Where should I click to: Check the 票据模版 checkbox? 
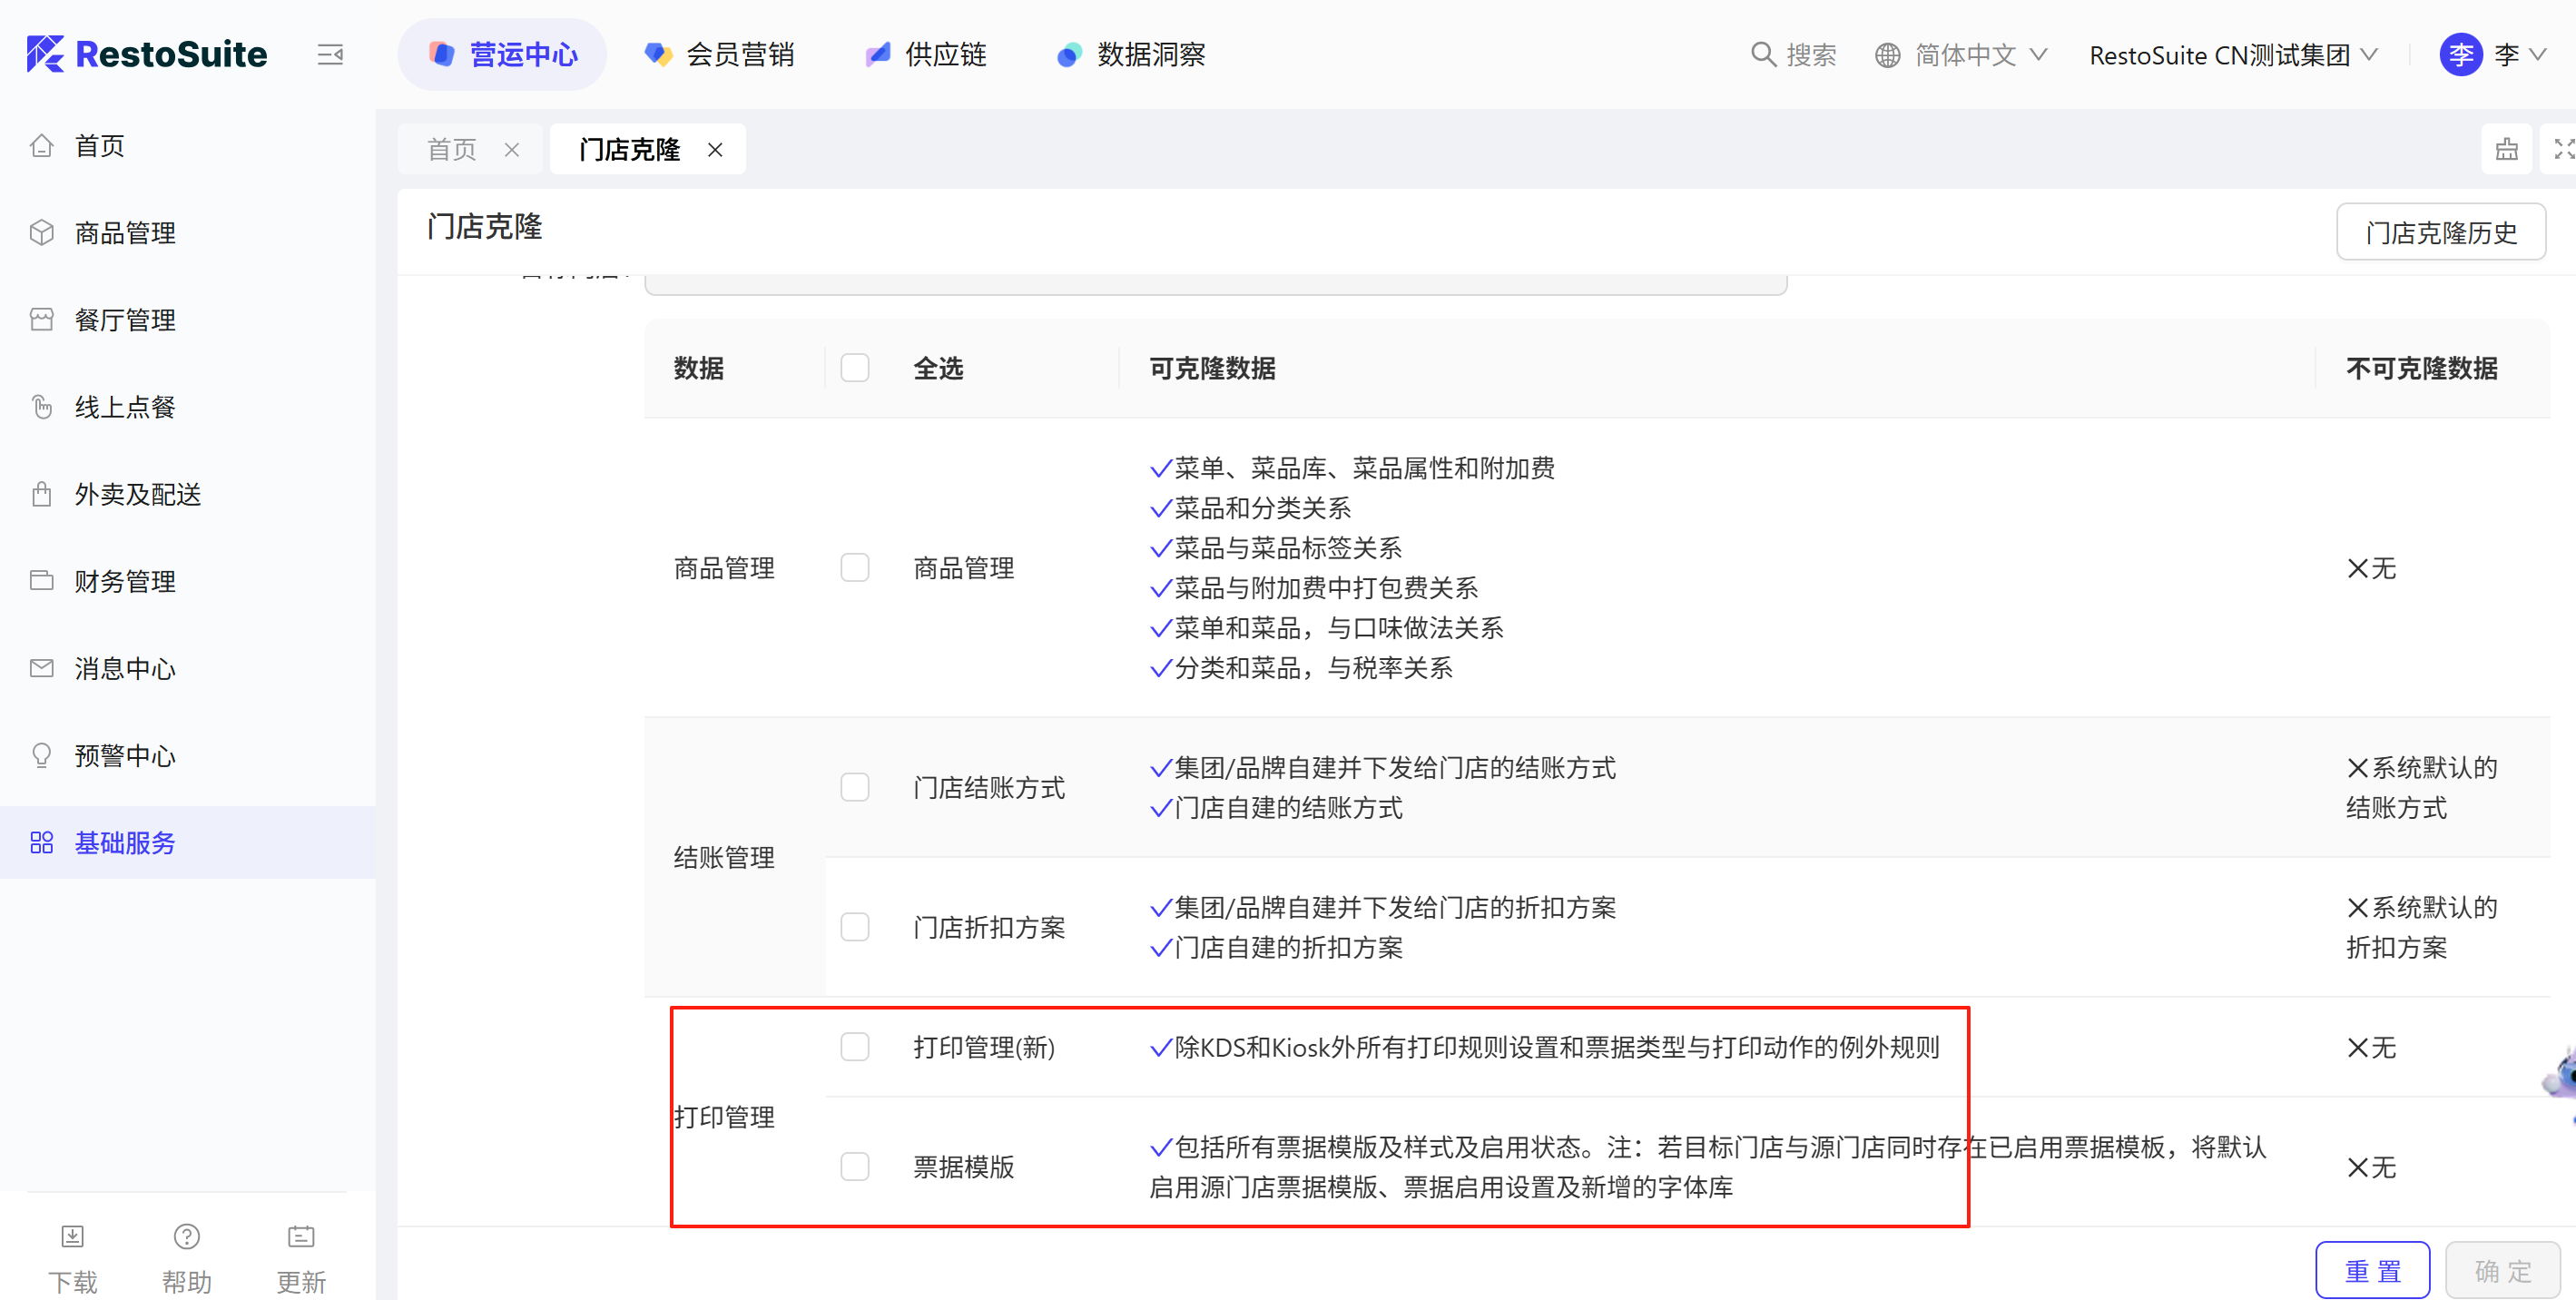point(855,1166)
